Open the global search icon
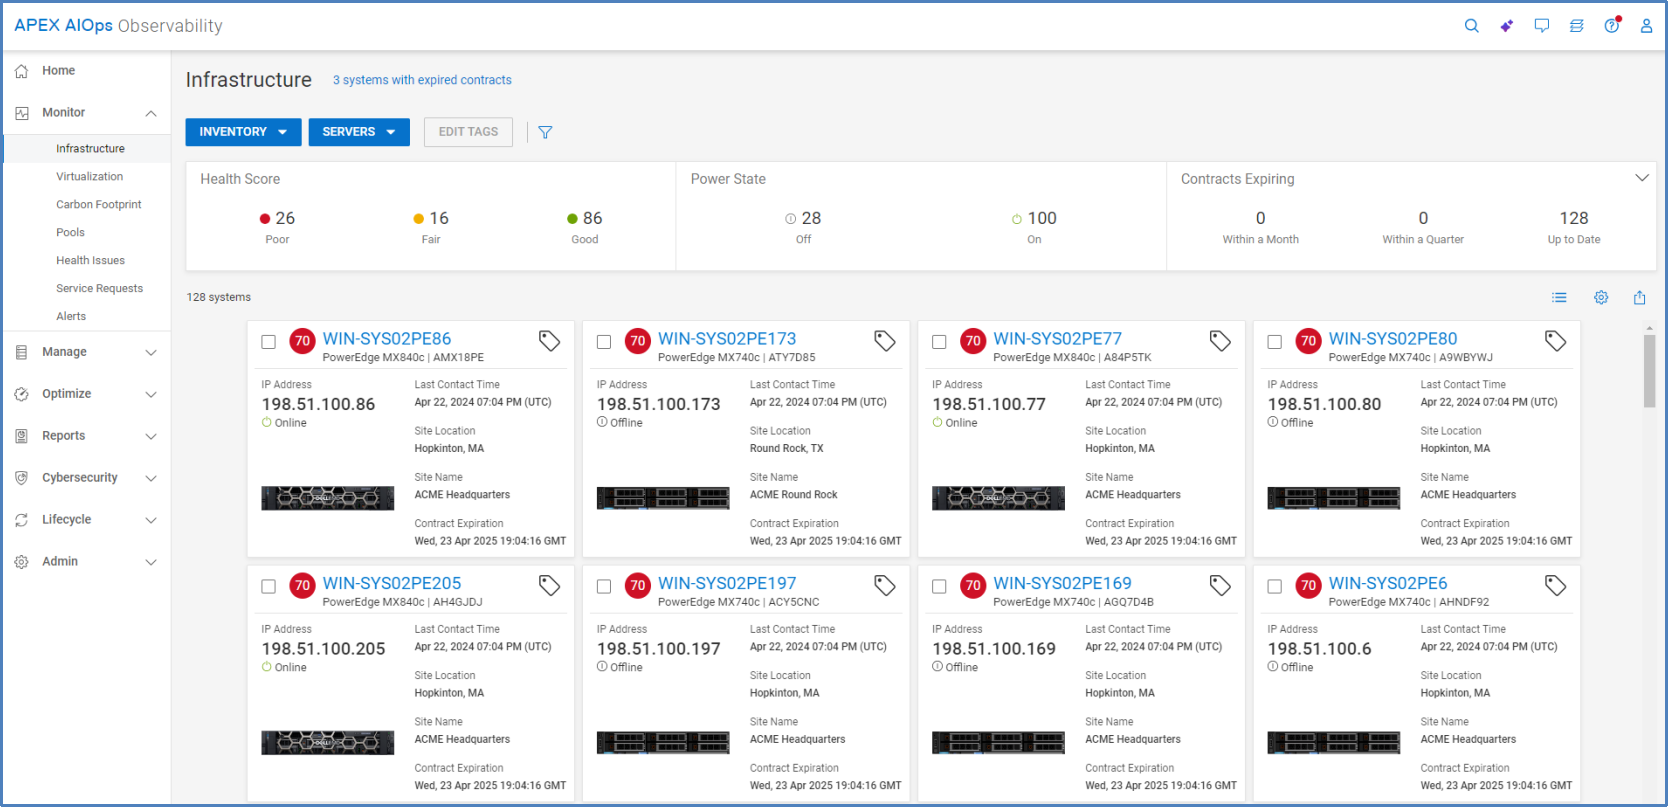 (x=1471, y=26)
